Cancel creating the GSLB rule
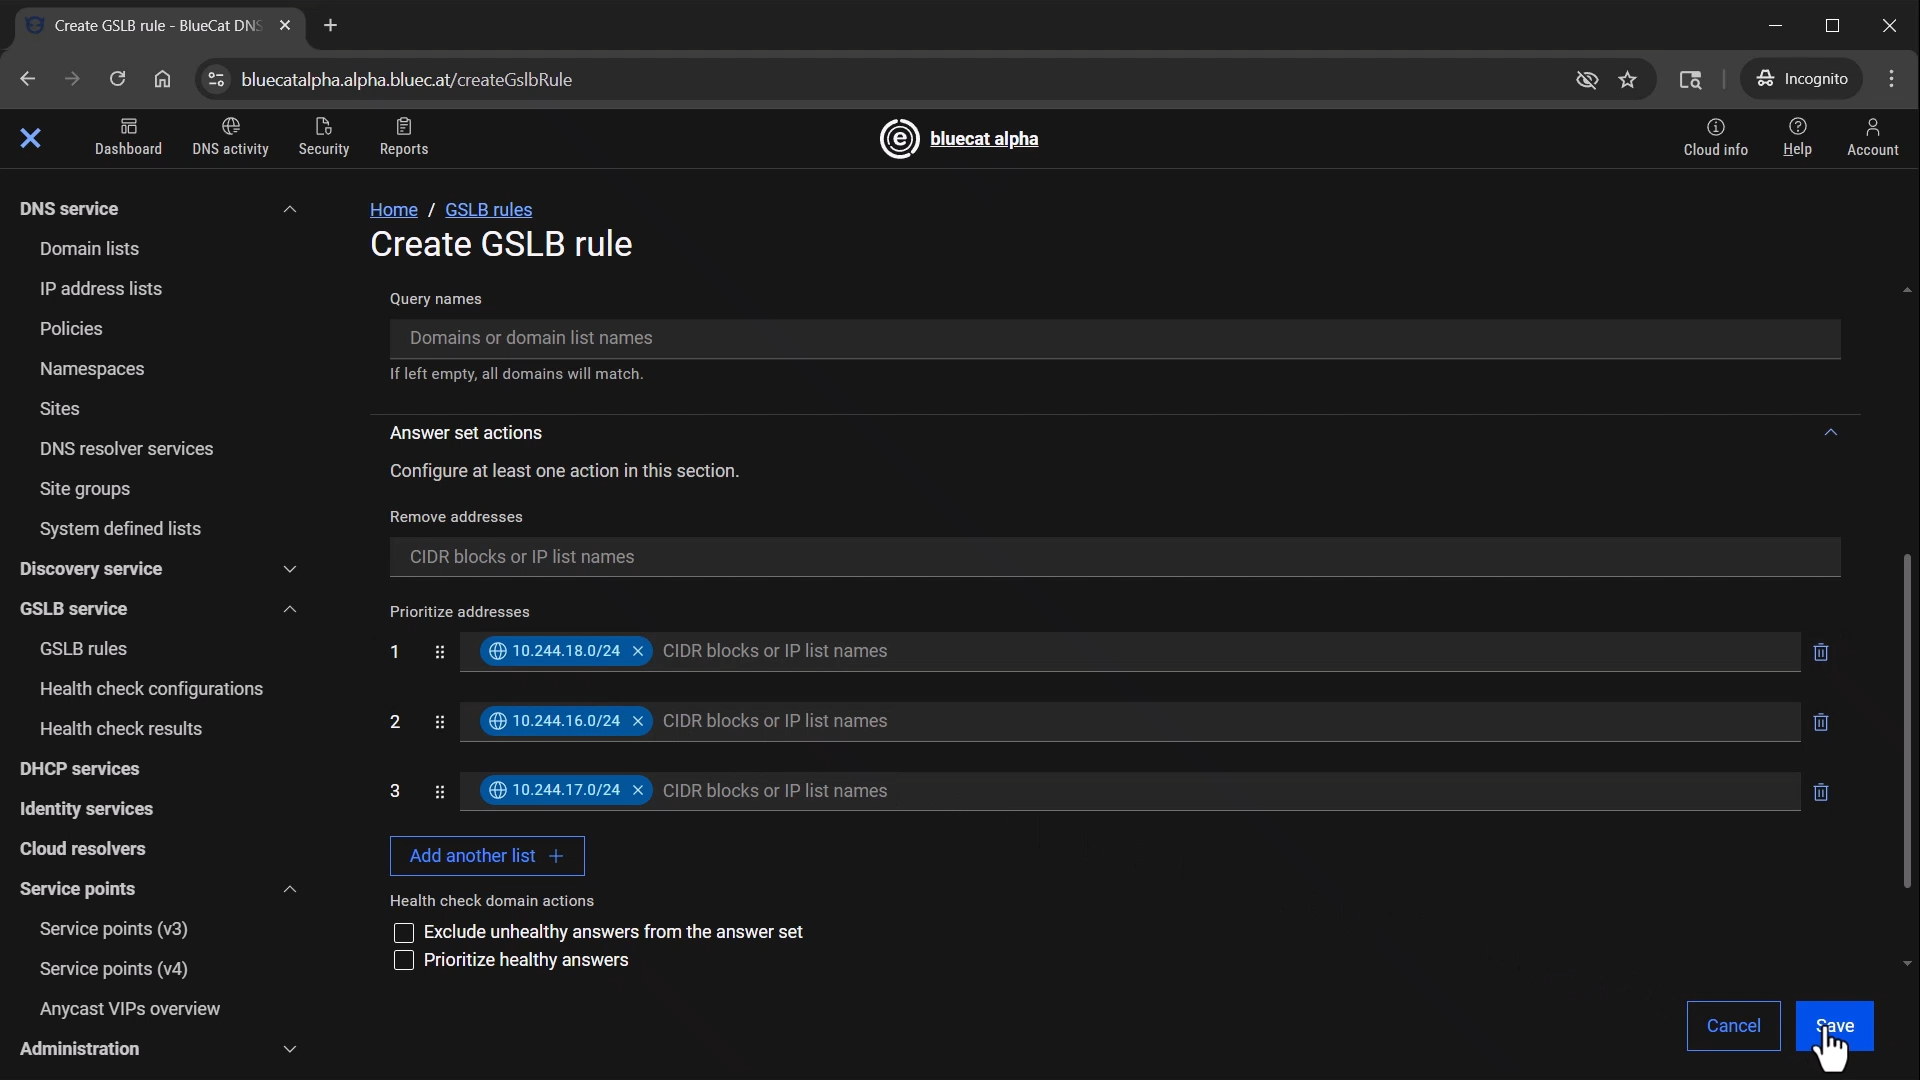 tap(1733, 1026)
